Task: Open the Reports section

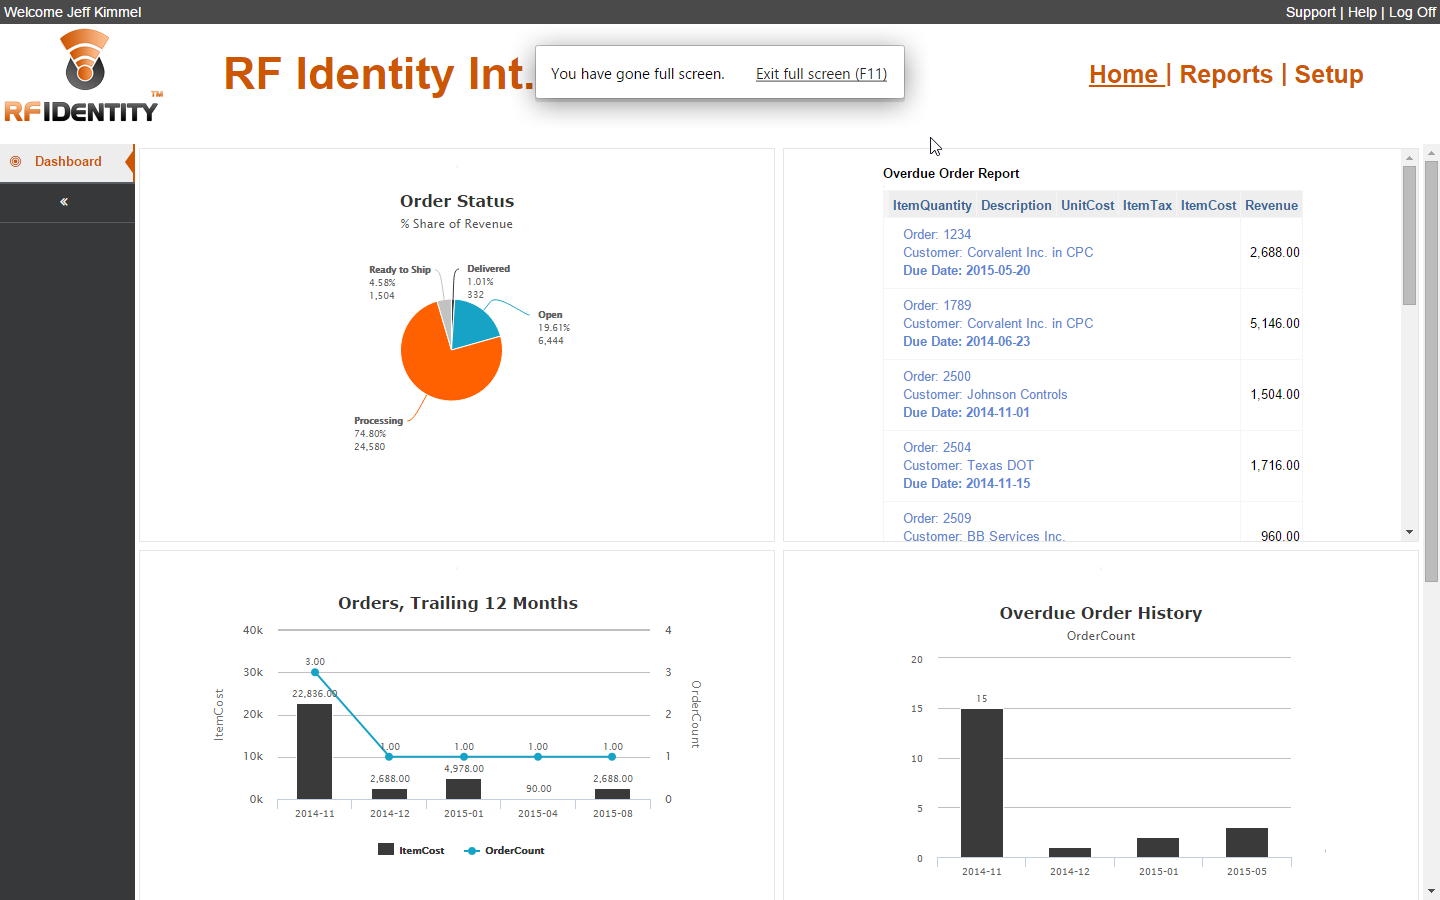Action: pos(1226,75)
